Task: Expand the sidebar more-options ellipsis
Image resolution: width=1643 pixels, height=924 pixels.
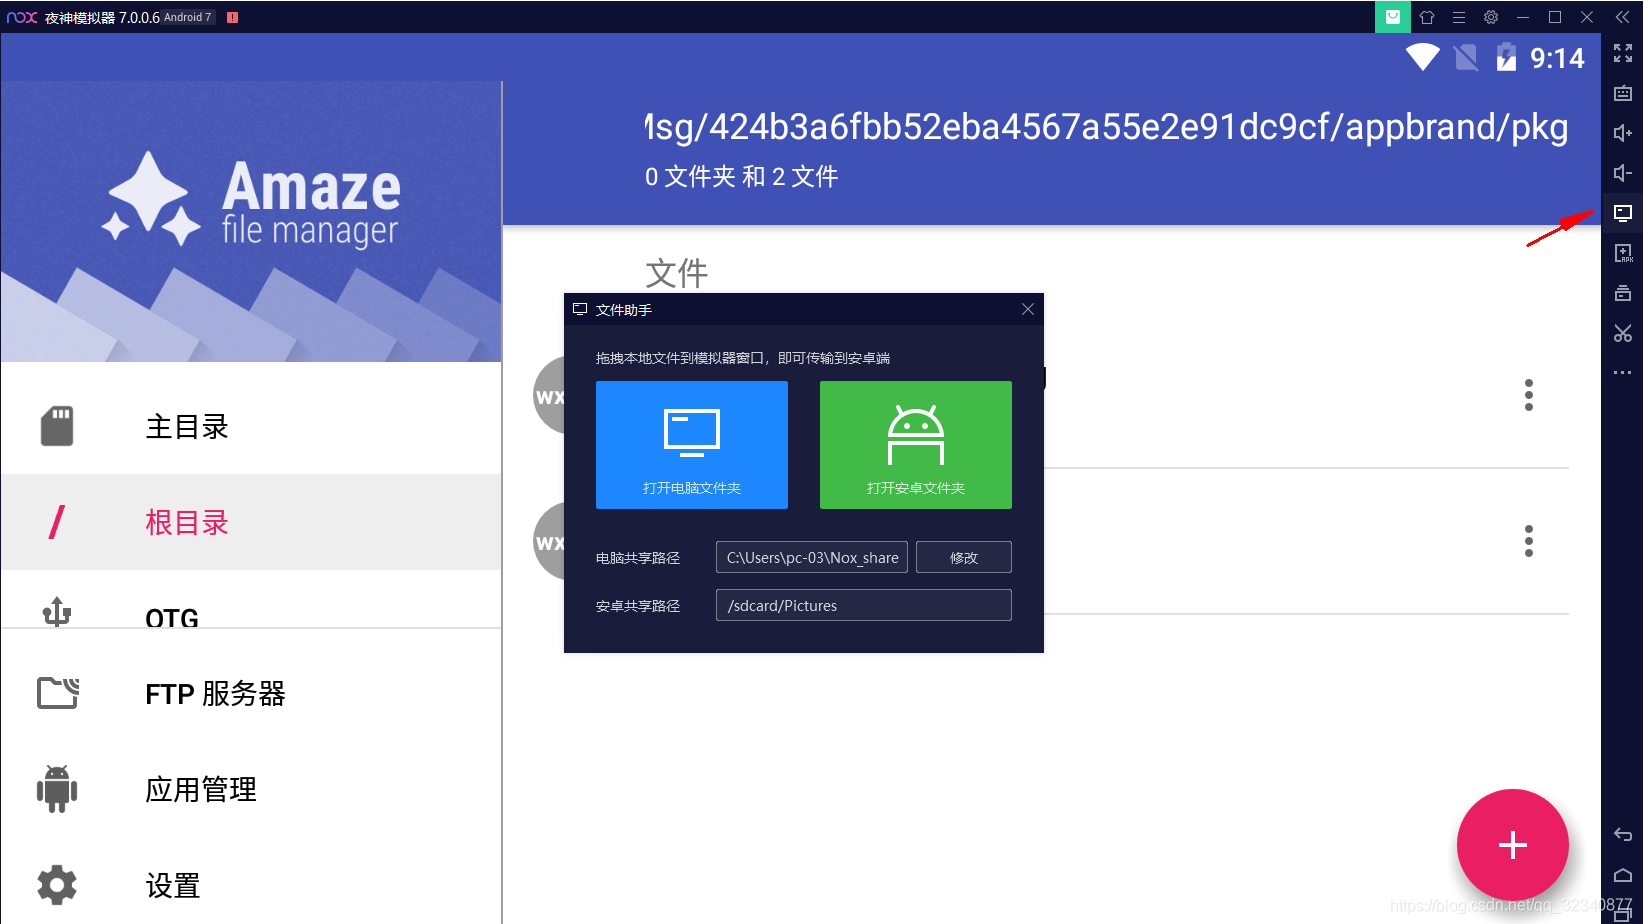Action: (x=1623, y=372)
